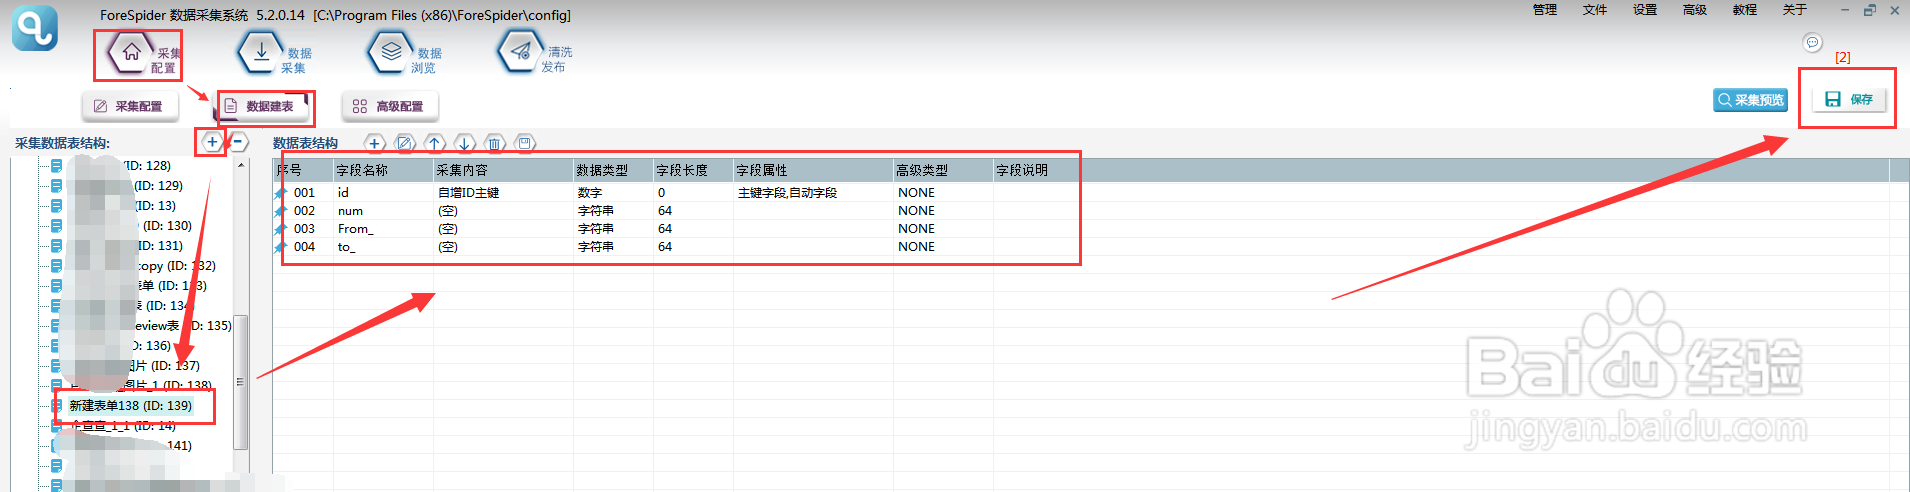The height and width of the screenshot is (492, 1910).
Task: Open the 数据采集 download hexagon icon
Action: tap(261, 53)
